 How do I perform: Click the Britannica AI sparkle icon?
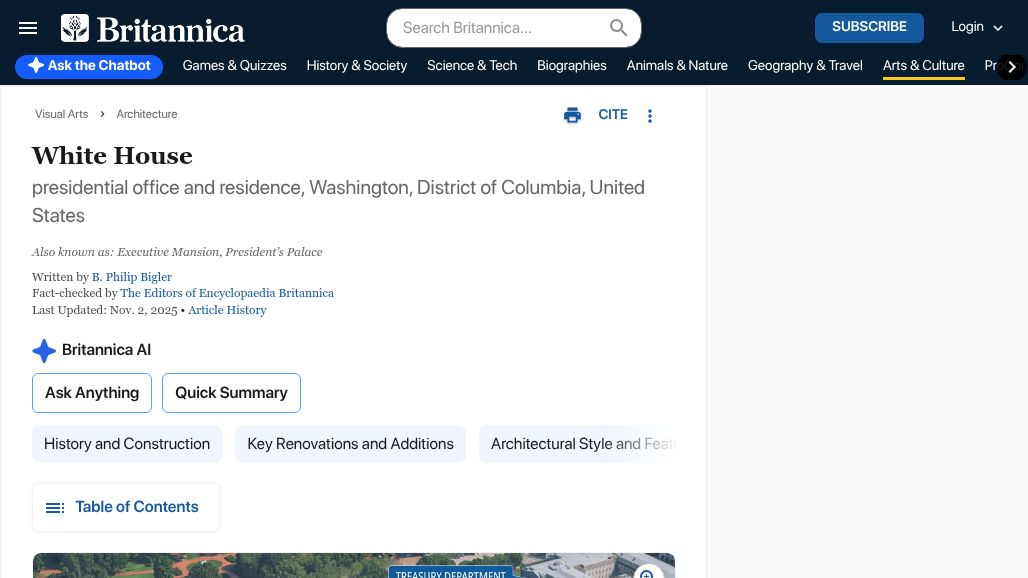click(44, 350)
